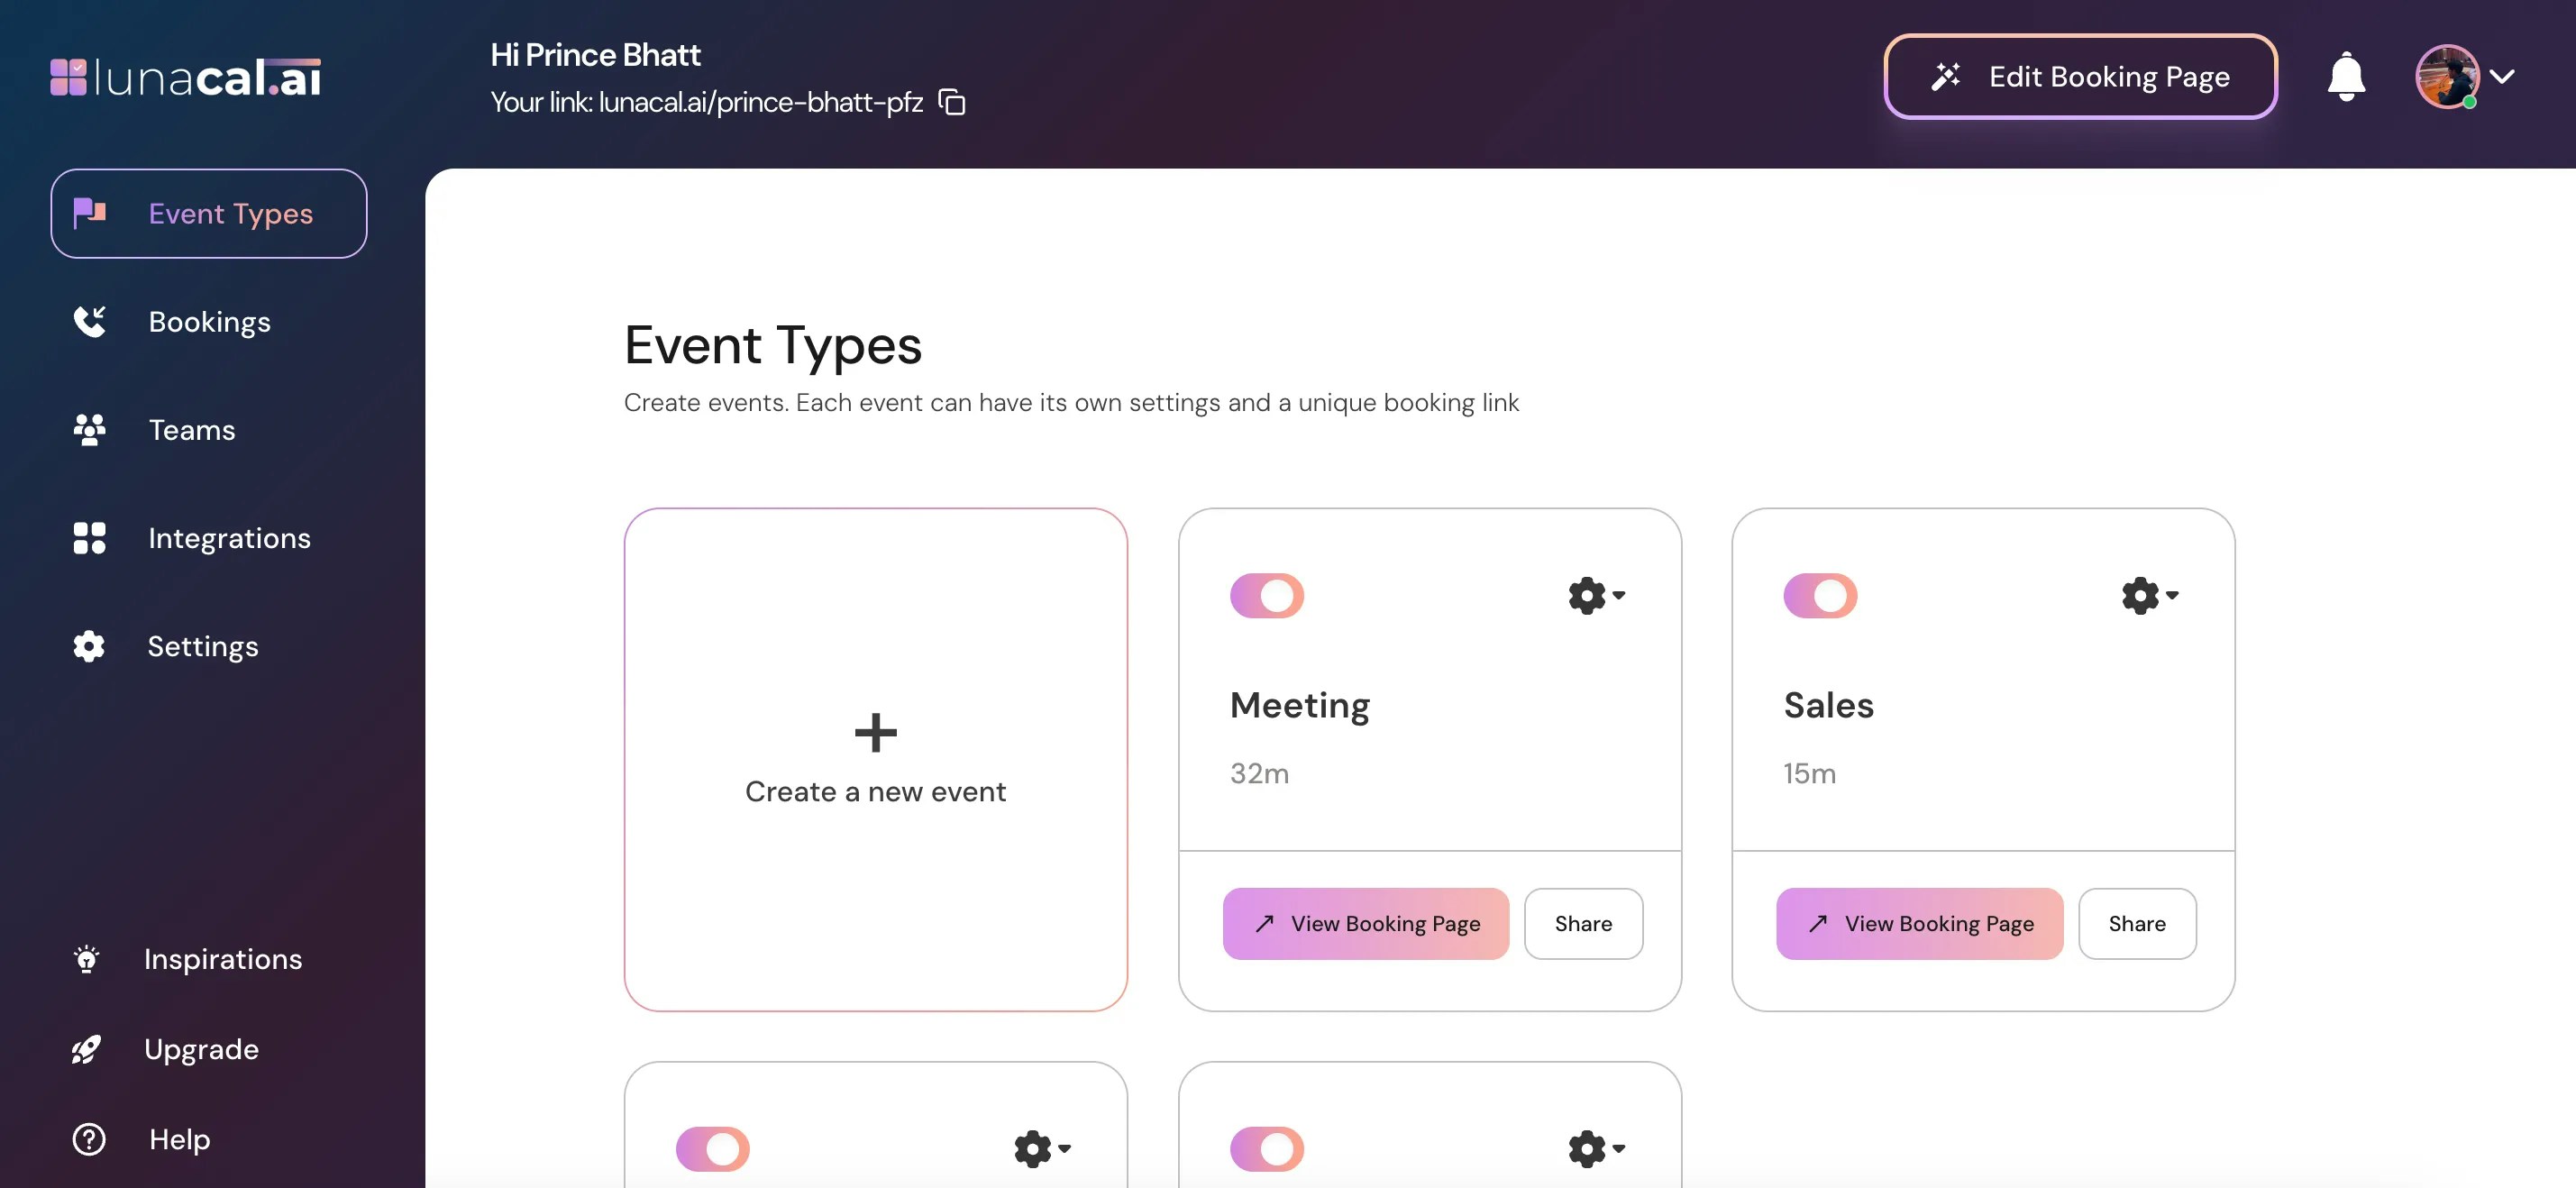Click the Edit Booking Page button
Image resolution: width=2576 pixels, height=1188 pixels.
(x=2080, y=76)
